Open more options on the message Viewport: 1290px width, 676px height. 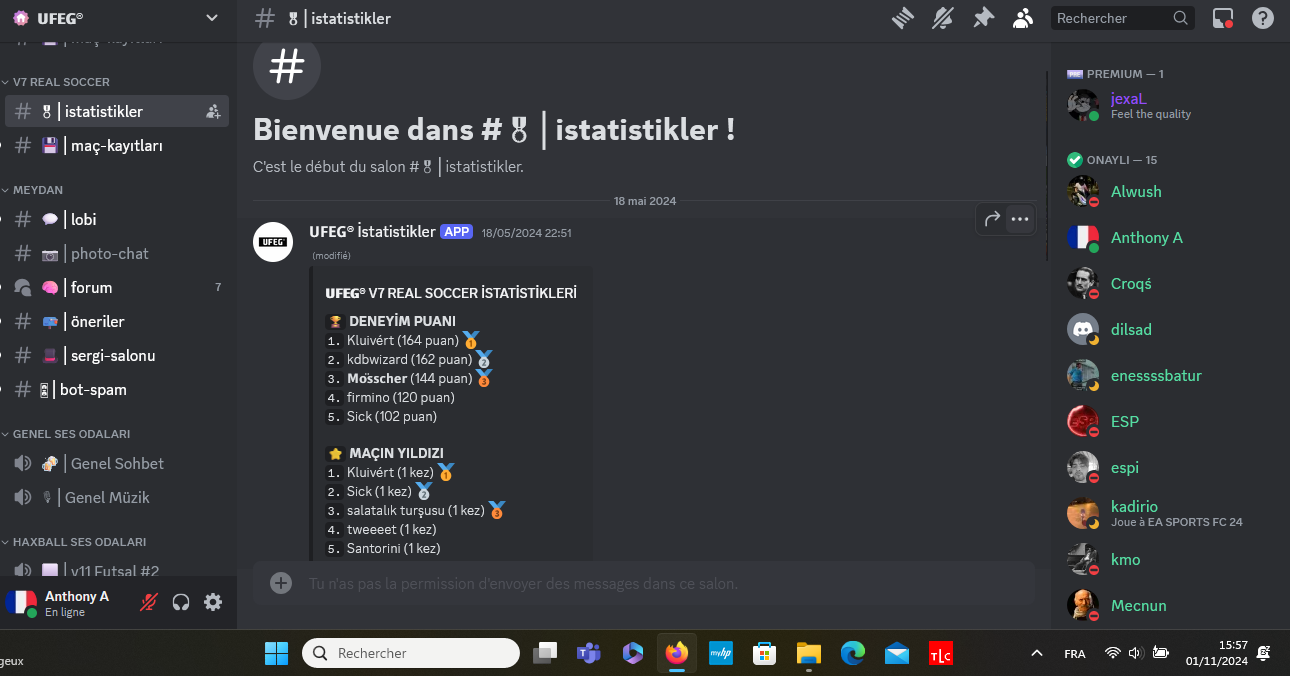tap(1020, 219)
